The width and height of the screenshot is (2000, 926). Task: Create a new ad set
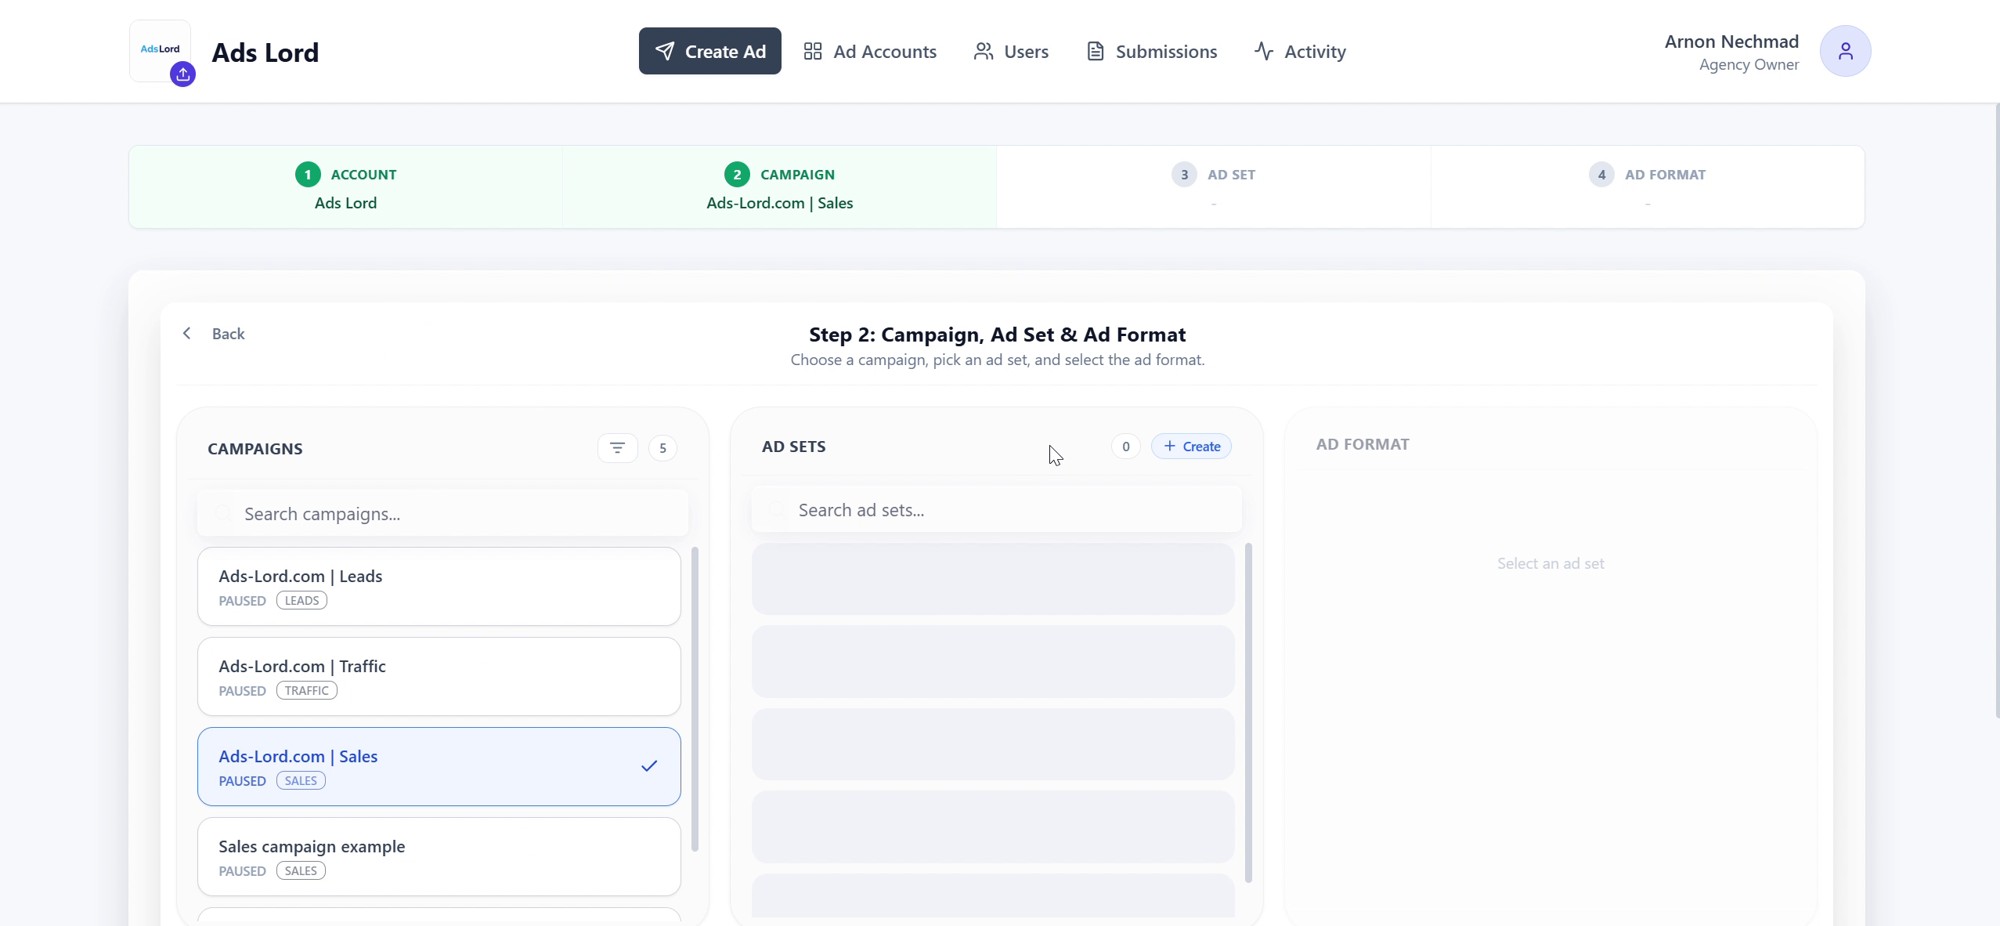pyautogui.click(x=1191, y=446)
